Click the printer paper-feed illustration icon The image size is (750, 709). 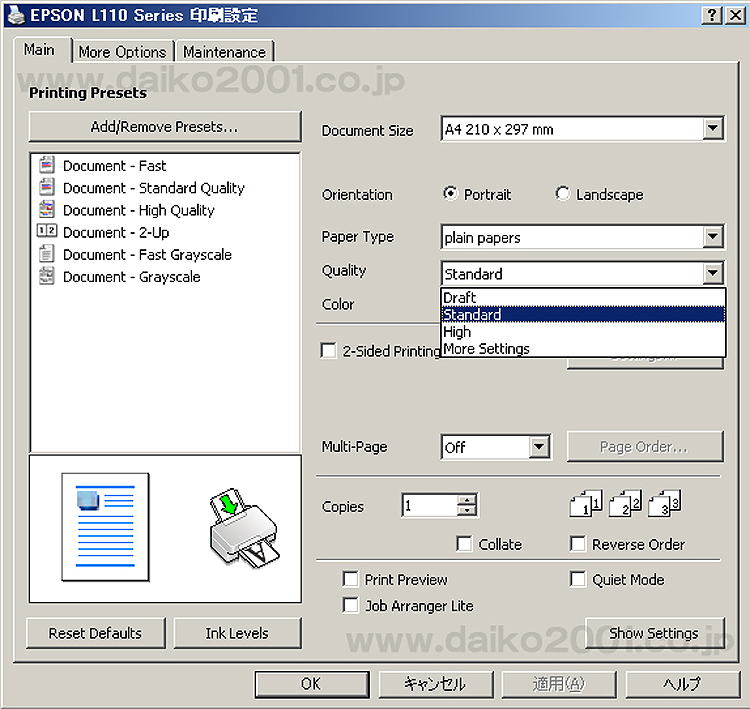(x=244, y=528)
